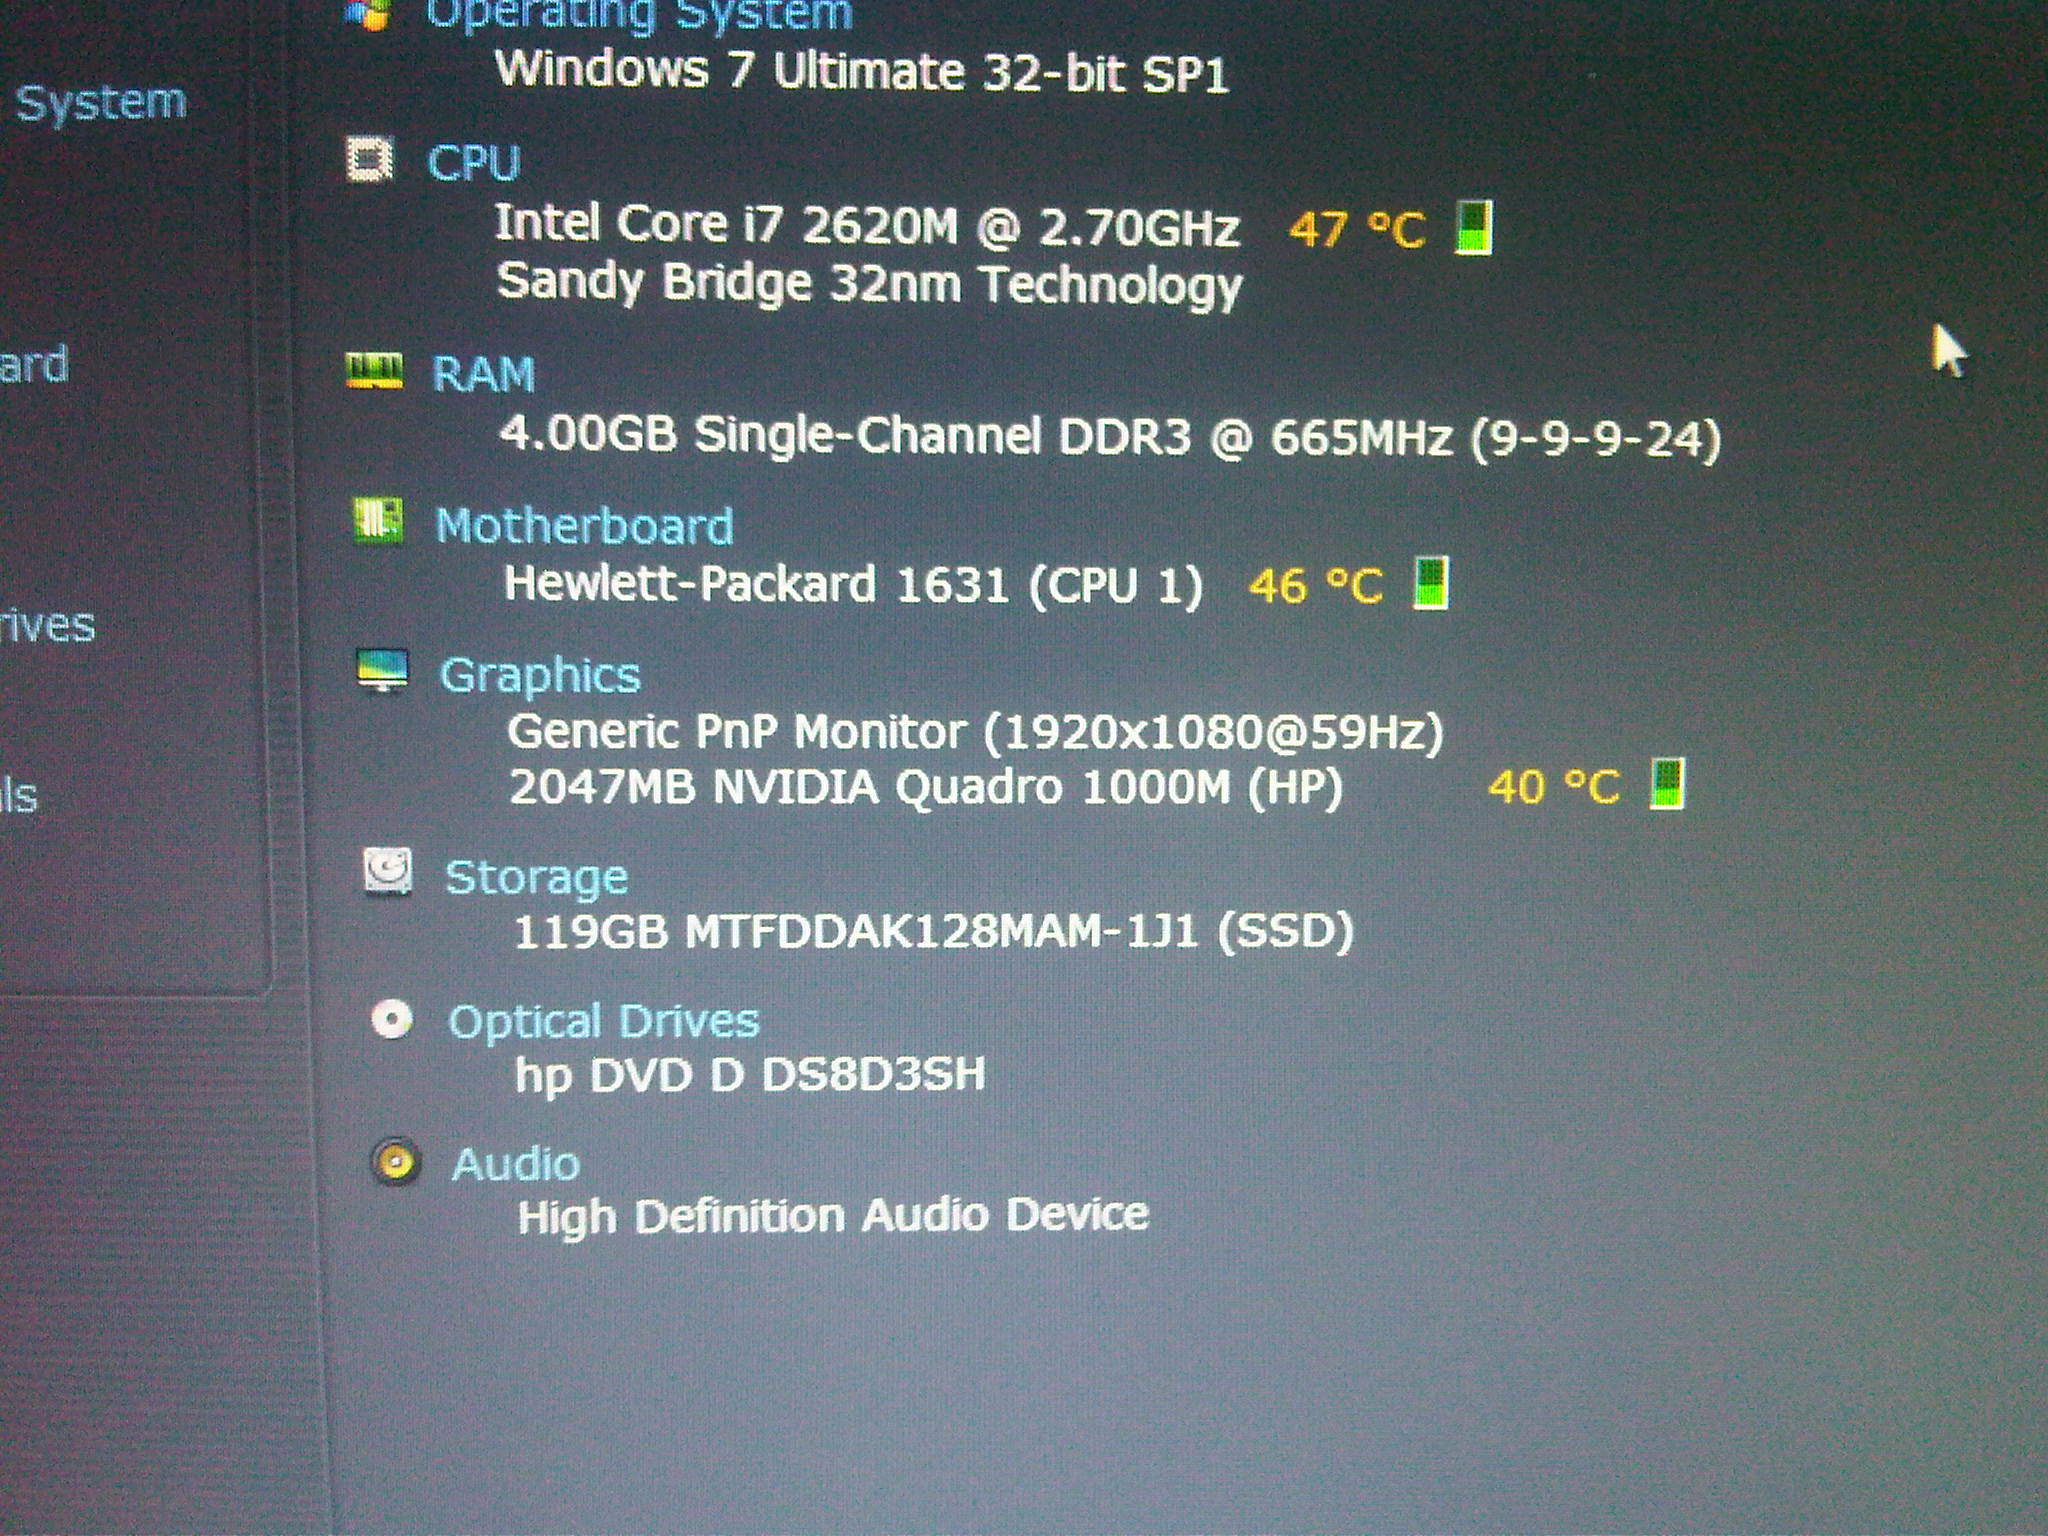This screenshot has width=2048, height=1536.
Task: Click the GPU temperature indicator bar
Action: point(1667,783)
